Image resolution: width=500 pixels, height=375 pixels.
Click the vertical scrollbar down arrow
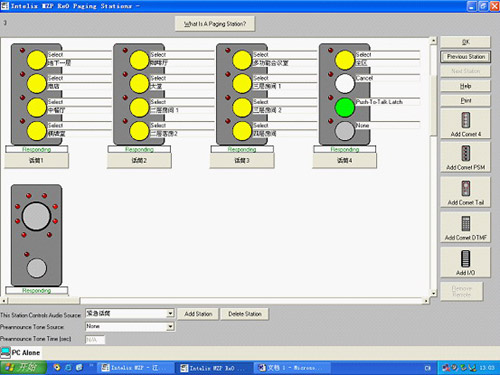tap(433, 293)
